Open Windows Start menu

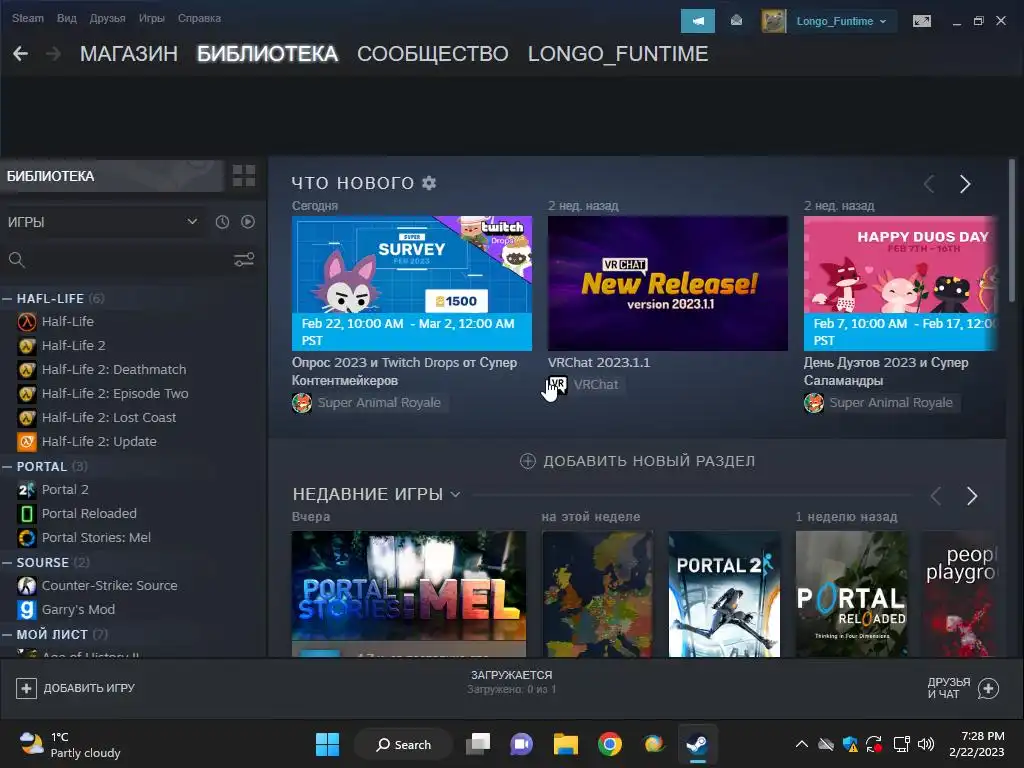pos(327,744)
